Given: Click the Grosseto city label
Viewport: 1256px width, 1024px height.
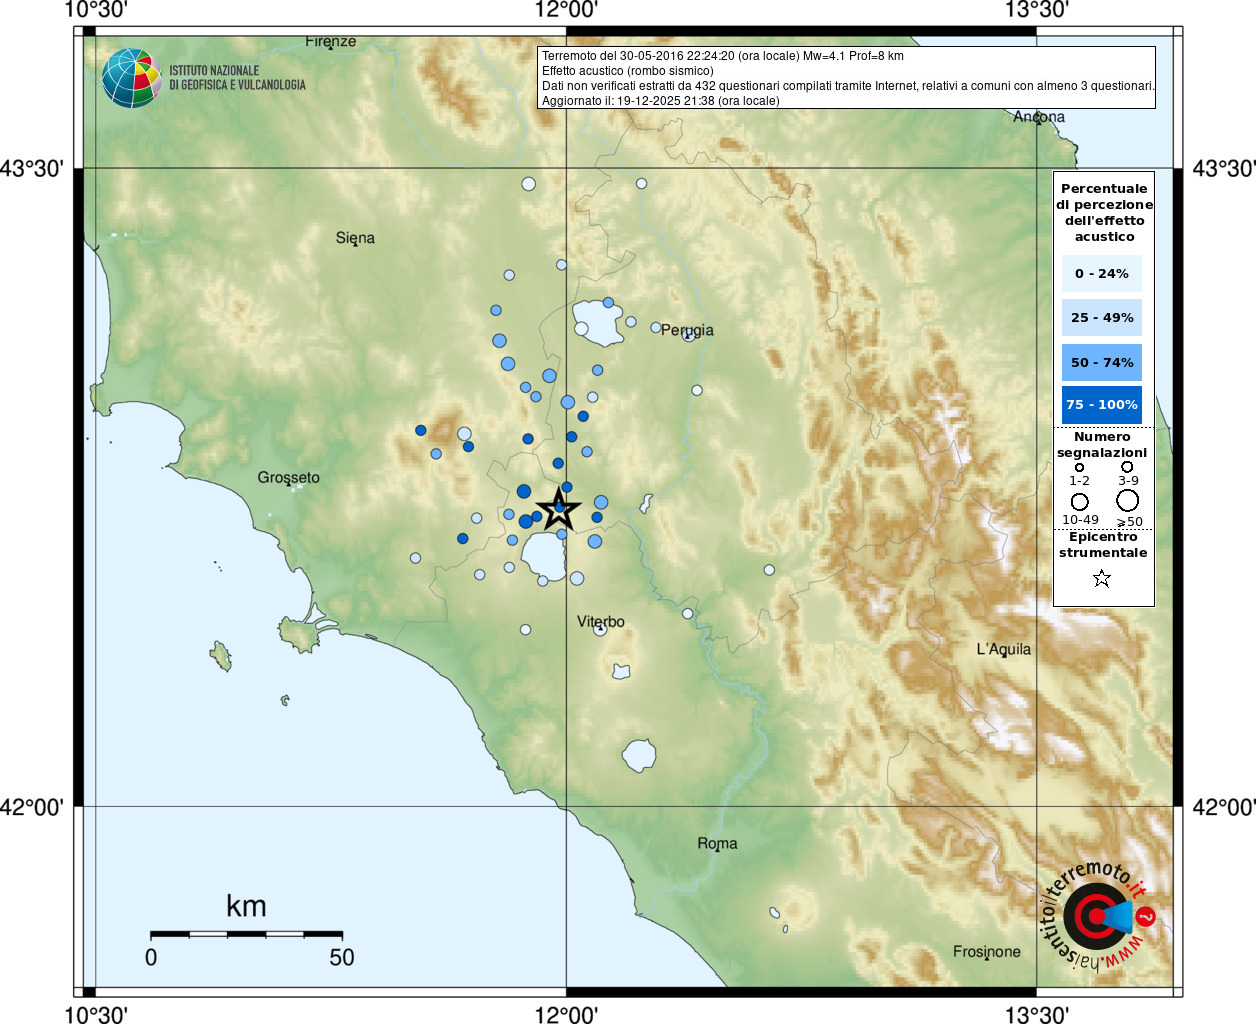Looking at the screenshot, I should click(x=289, y=478).
